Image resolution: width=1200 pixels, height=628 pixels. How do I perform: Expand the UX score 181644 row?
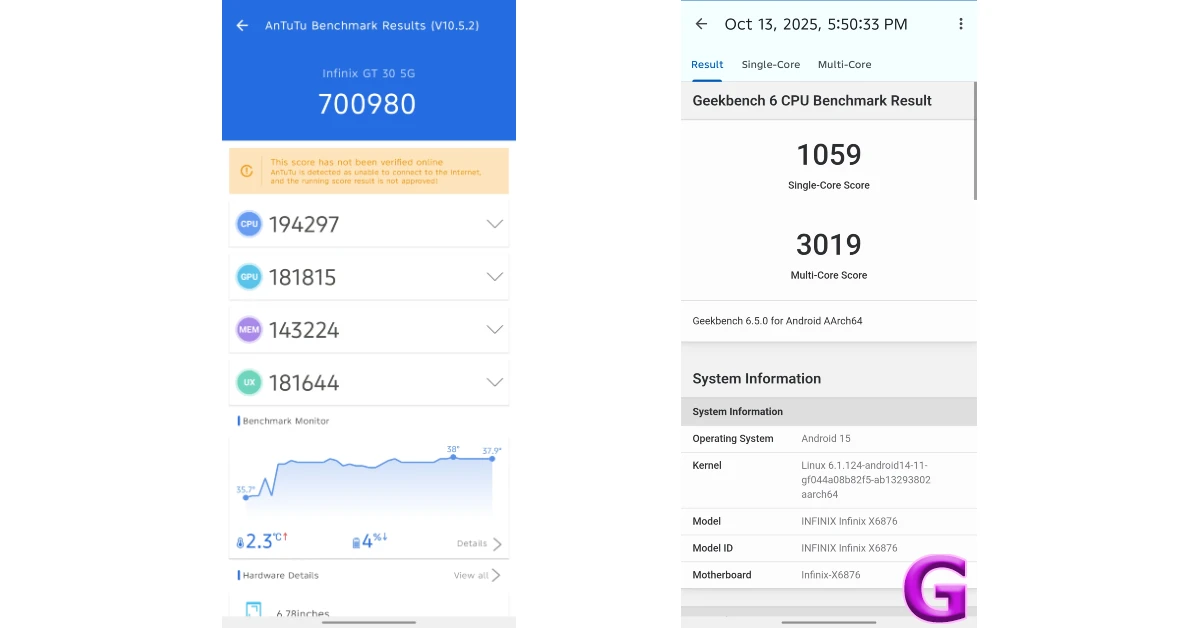494,383
